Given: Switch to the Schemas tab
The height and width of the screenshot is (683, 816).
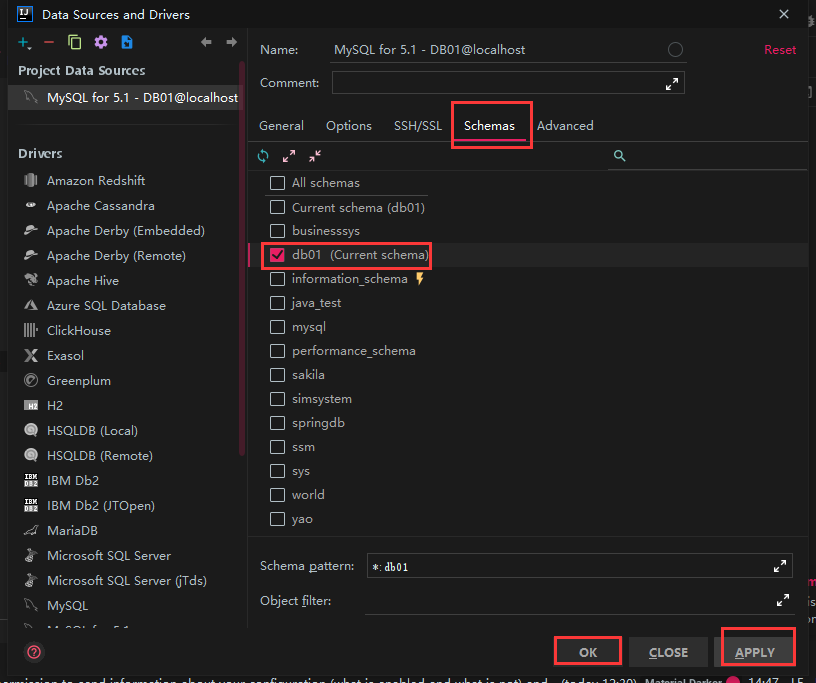Looking at the screenshot, I should click(489, 125).
